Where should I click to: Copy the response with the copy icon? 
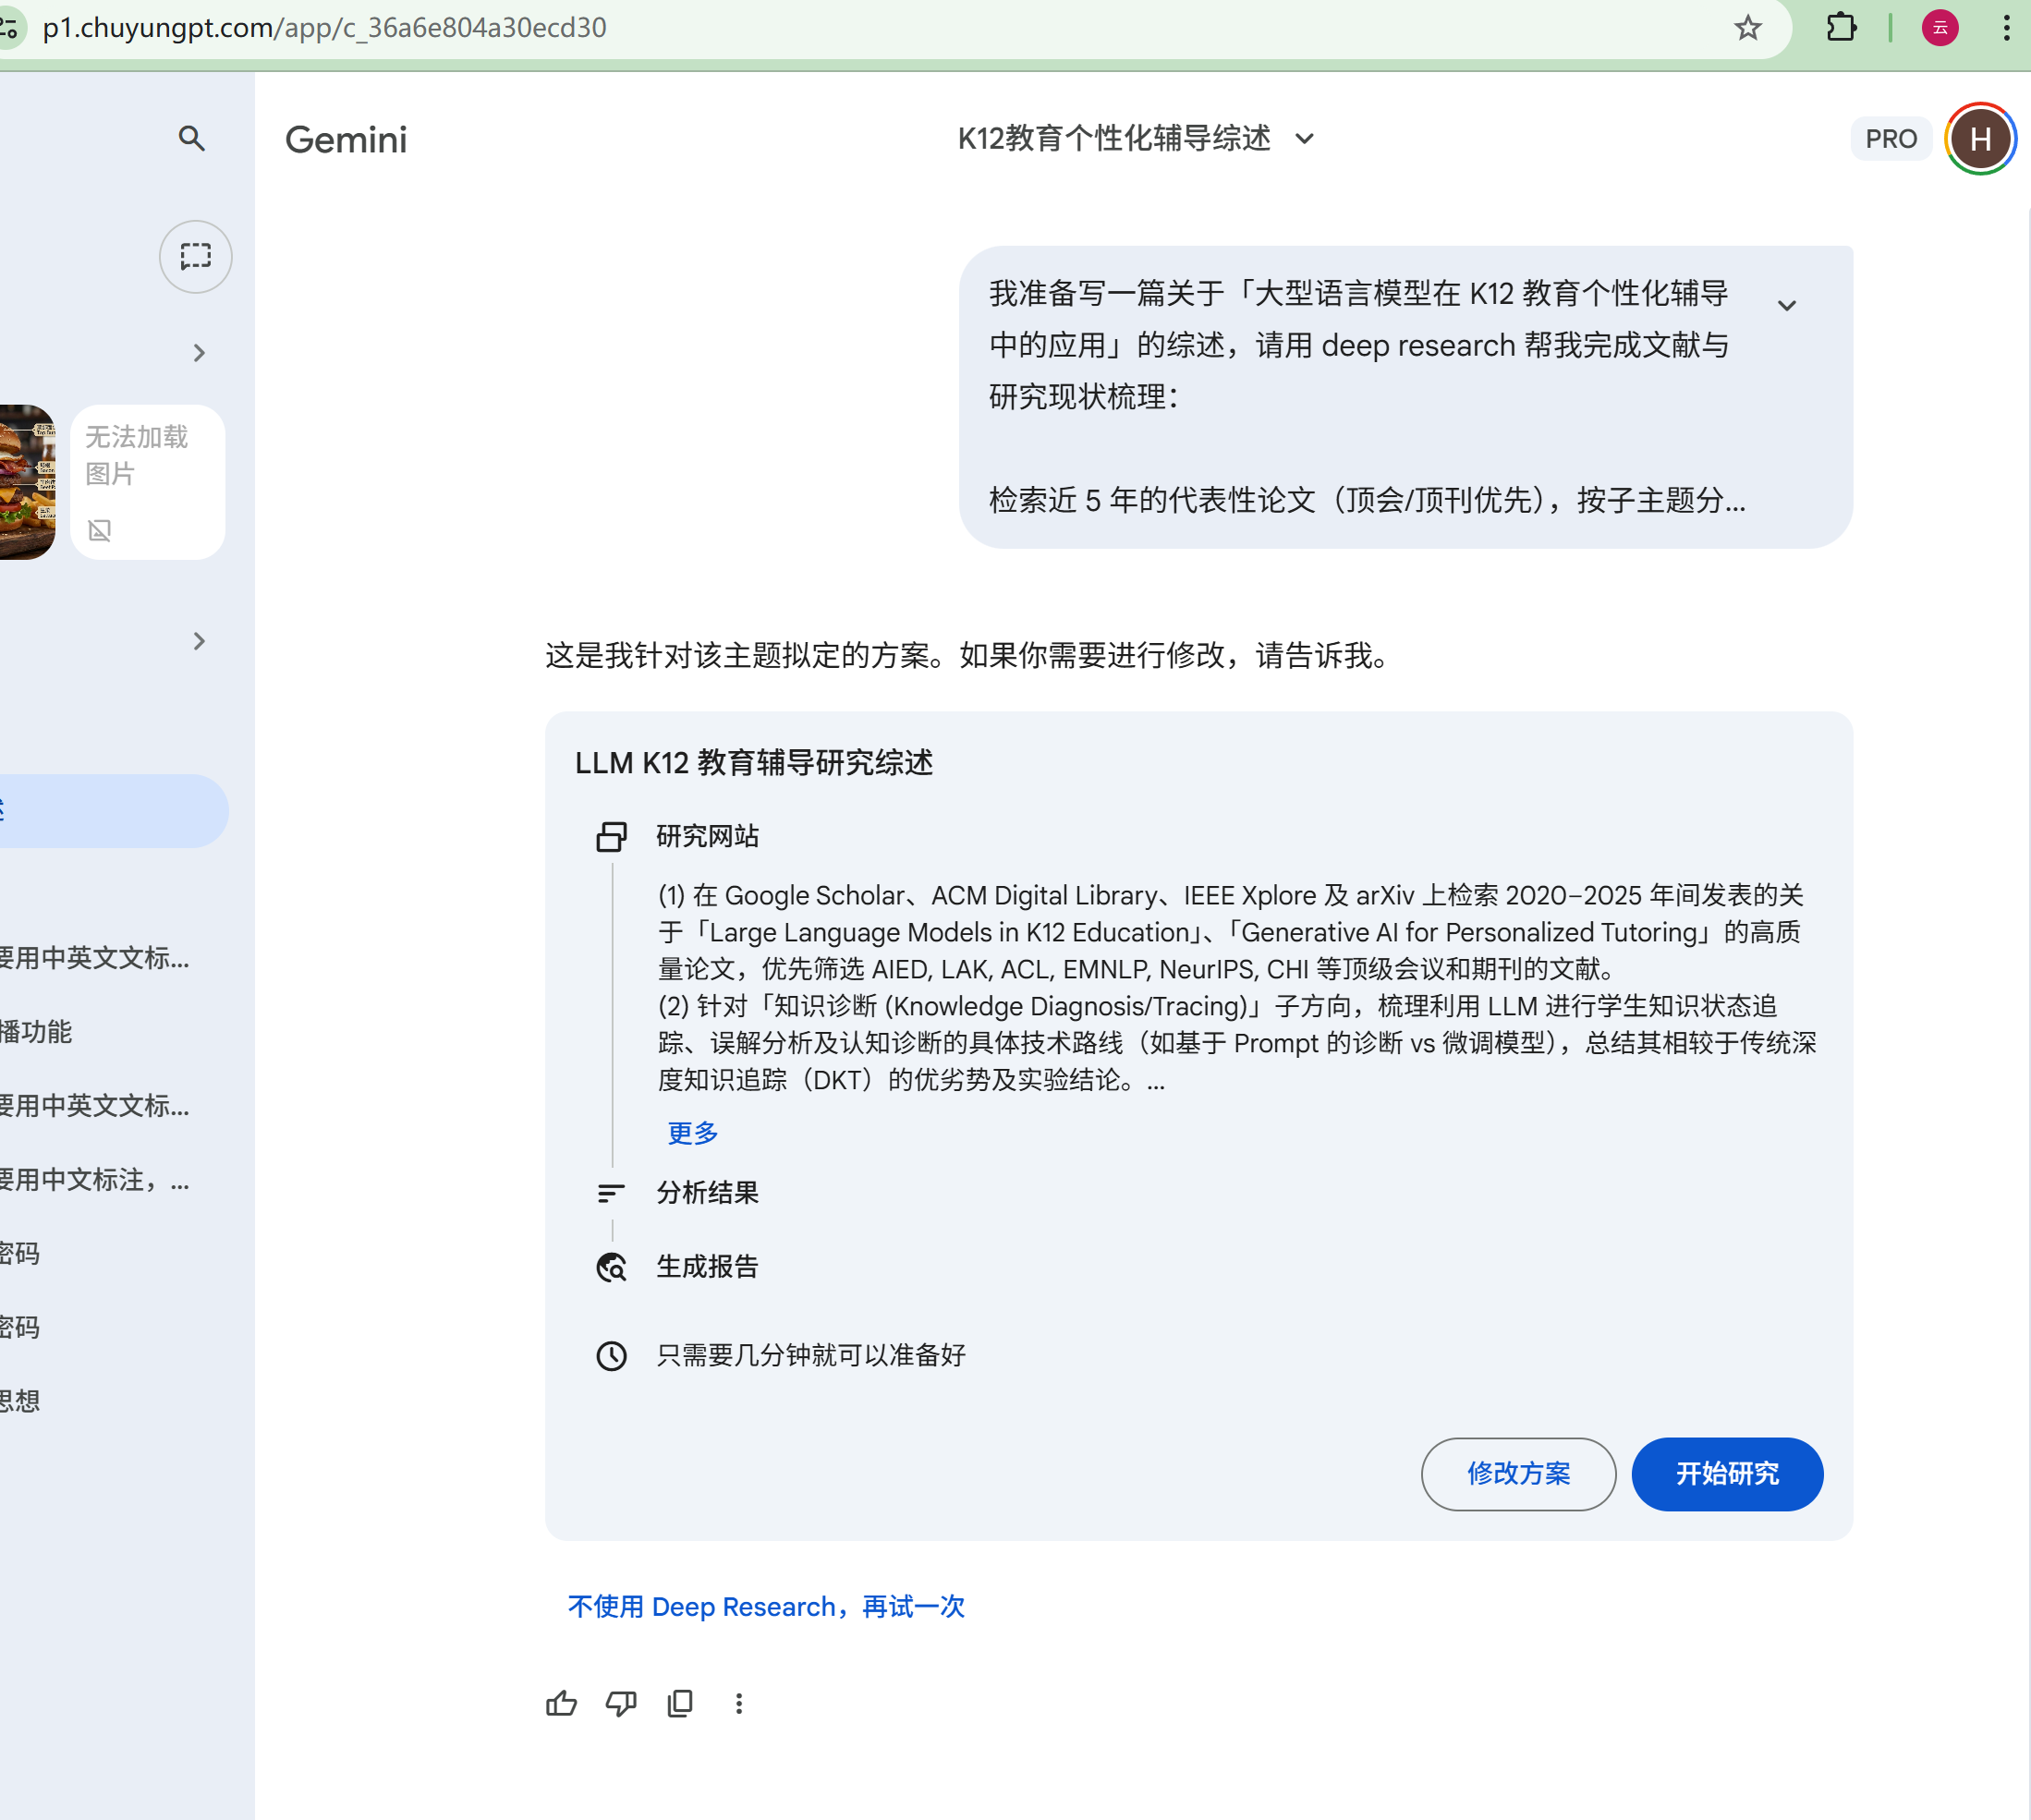tap(680, 1703)
